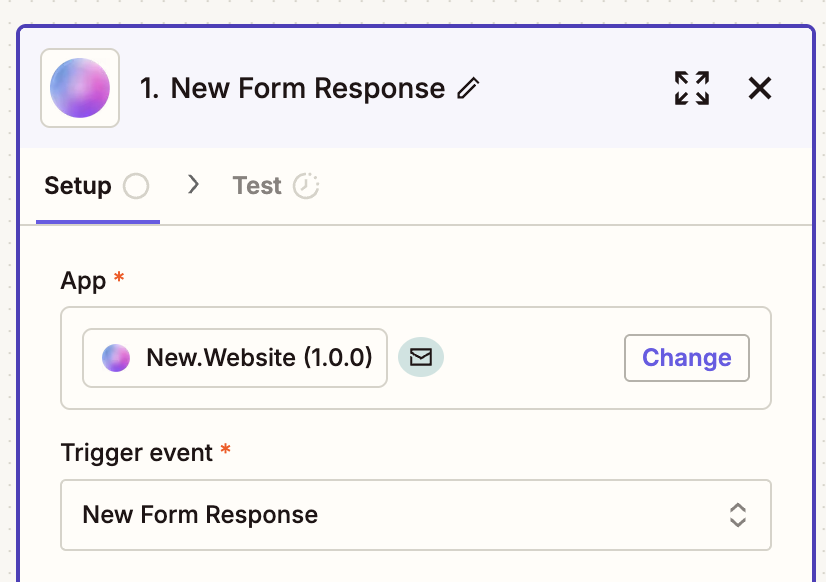Click the chevron between Setup and Test
Screen dimensions: 826x582
coord(194,185)
